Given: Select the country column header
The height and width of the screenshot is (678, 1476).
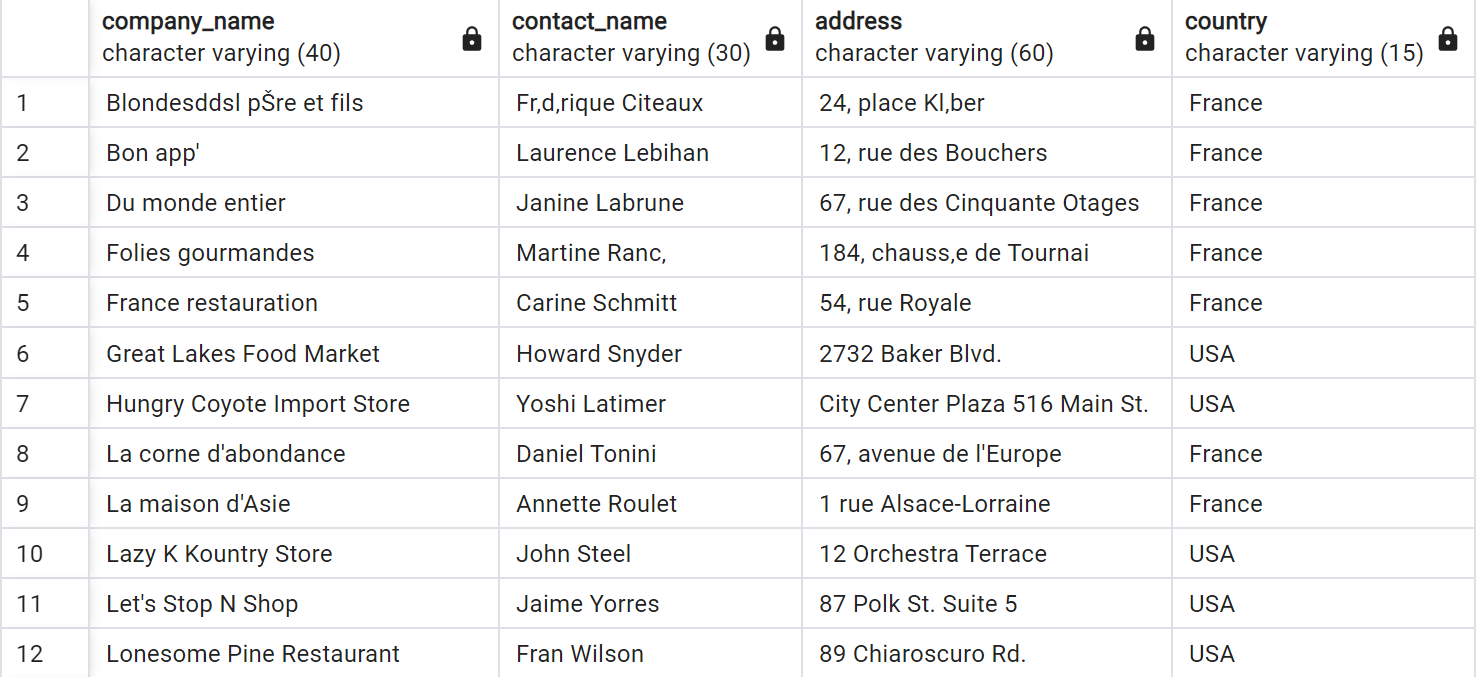Looking at the screenshot, I should coord(1324,38).
